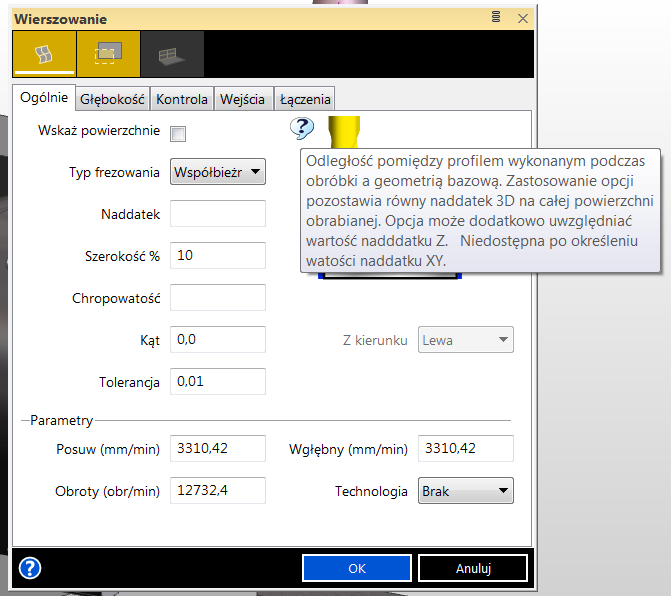Open the dialog options menu icon in the title bar

(496, 17)
